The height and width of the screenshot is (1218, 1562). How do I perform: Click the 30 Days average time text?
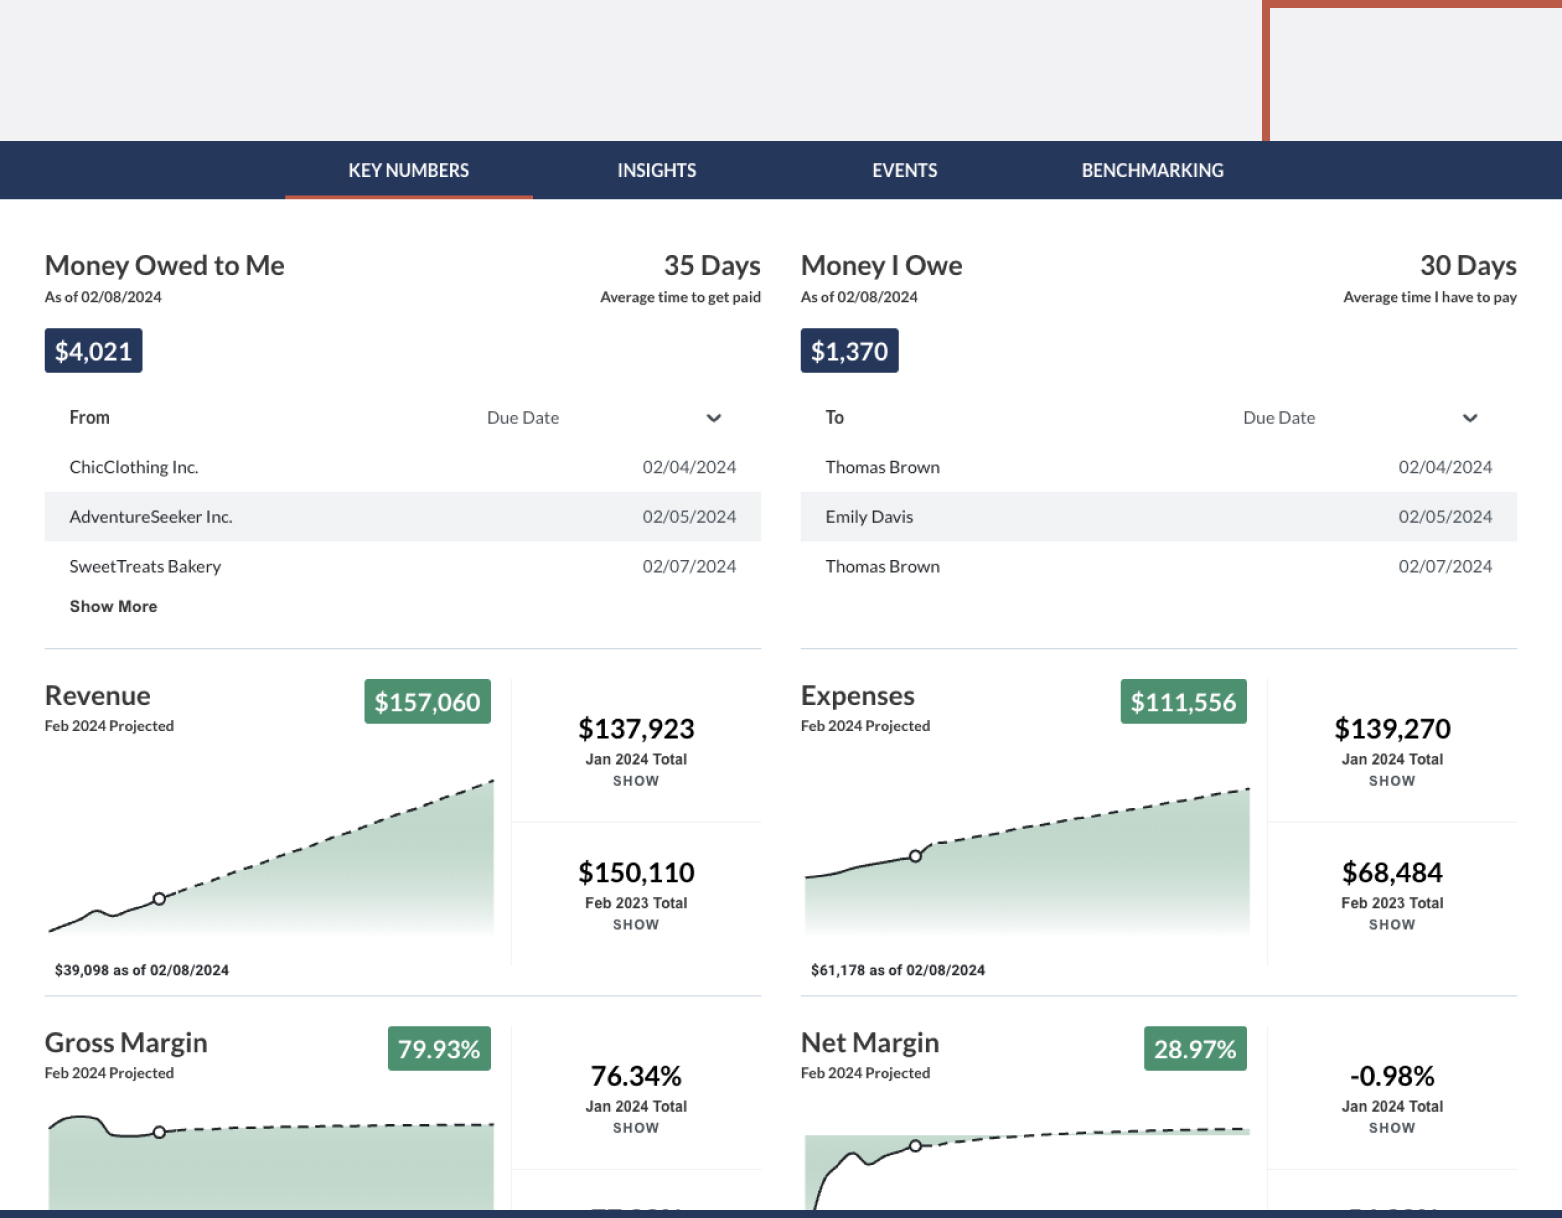pyautogui.click(x=1468, y=266)
